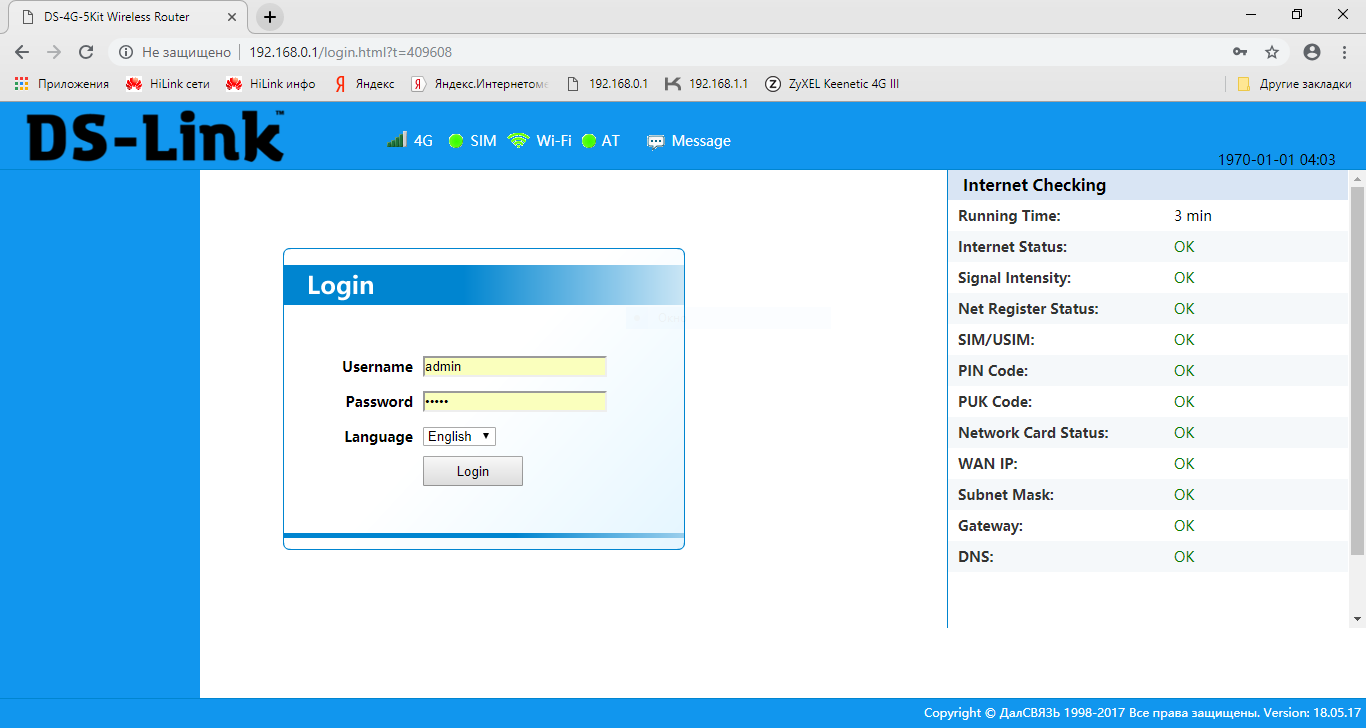
Task: Click the Running Time value 3 min
Action: [1193, 216]
